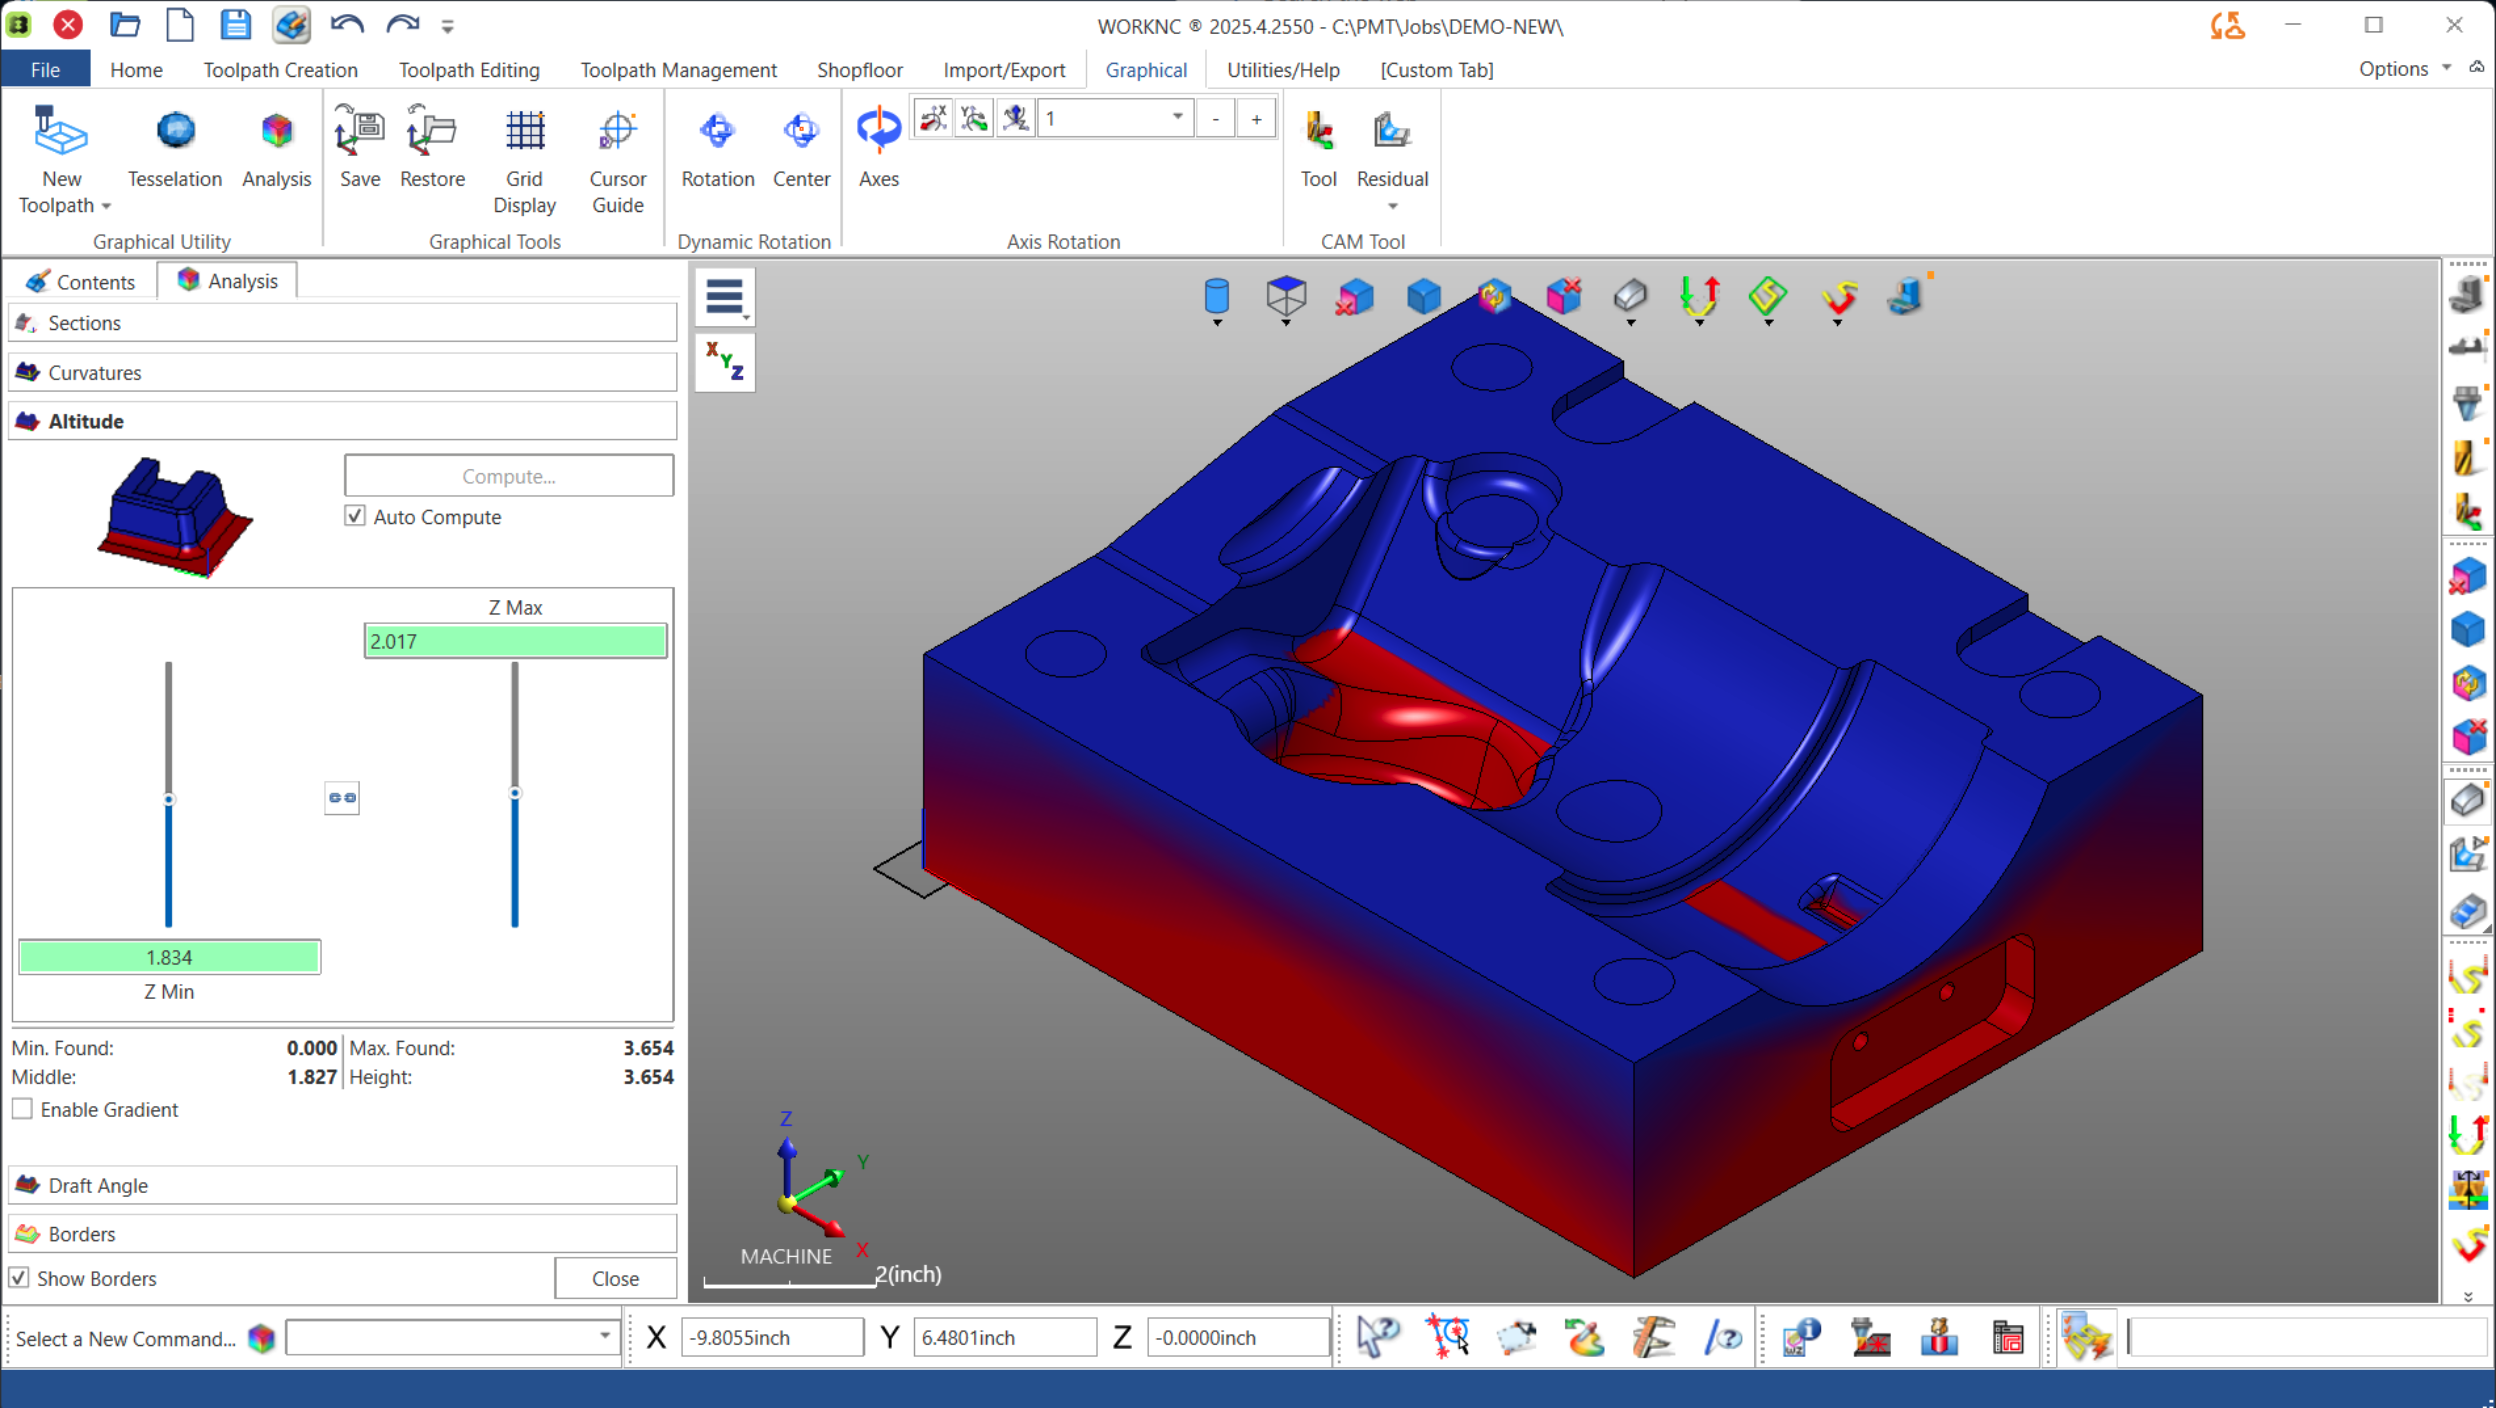Screen dimensions: 2496x1408
Task: Open the File menu
Action: (45, 70)
